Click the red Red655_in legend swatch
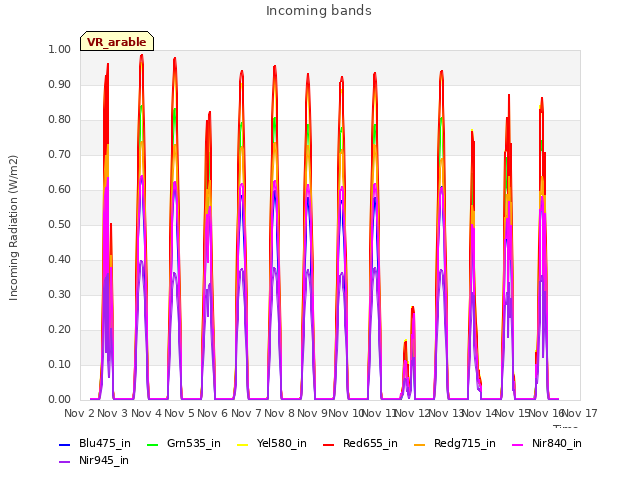The height and width of the screenshot is (480, 640). pos(329,444)
